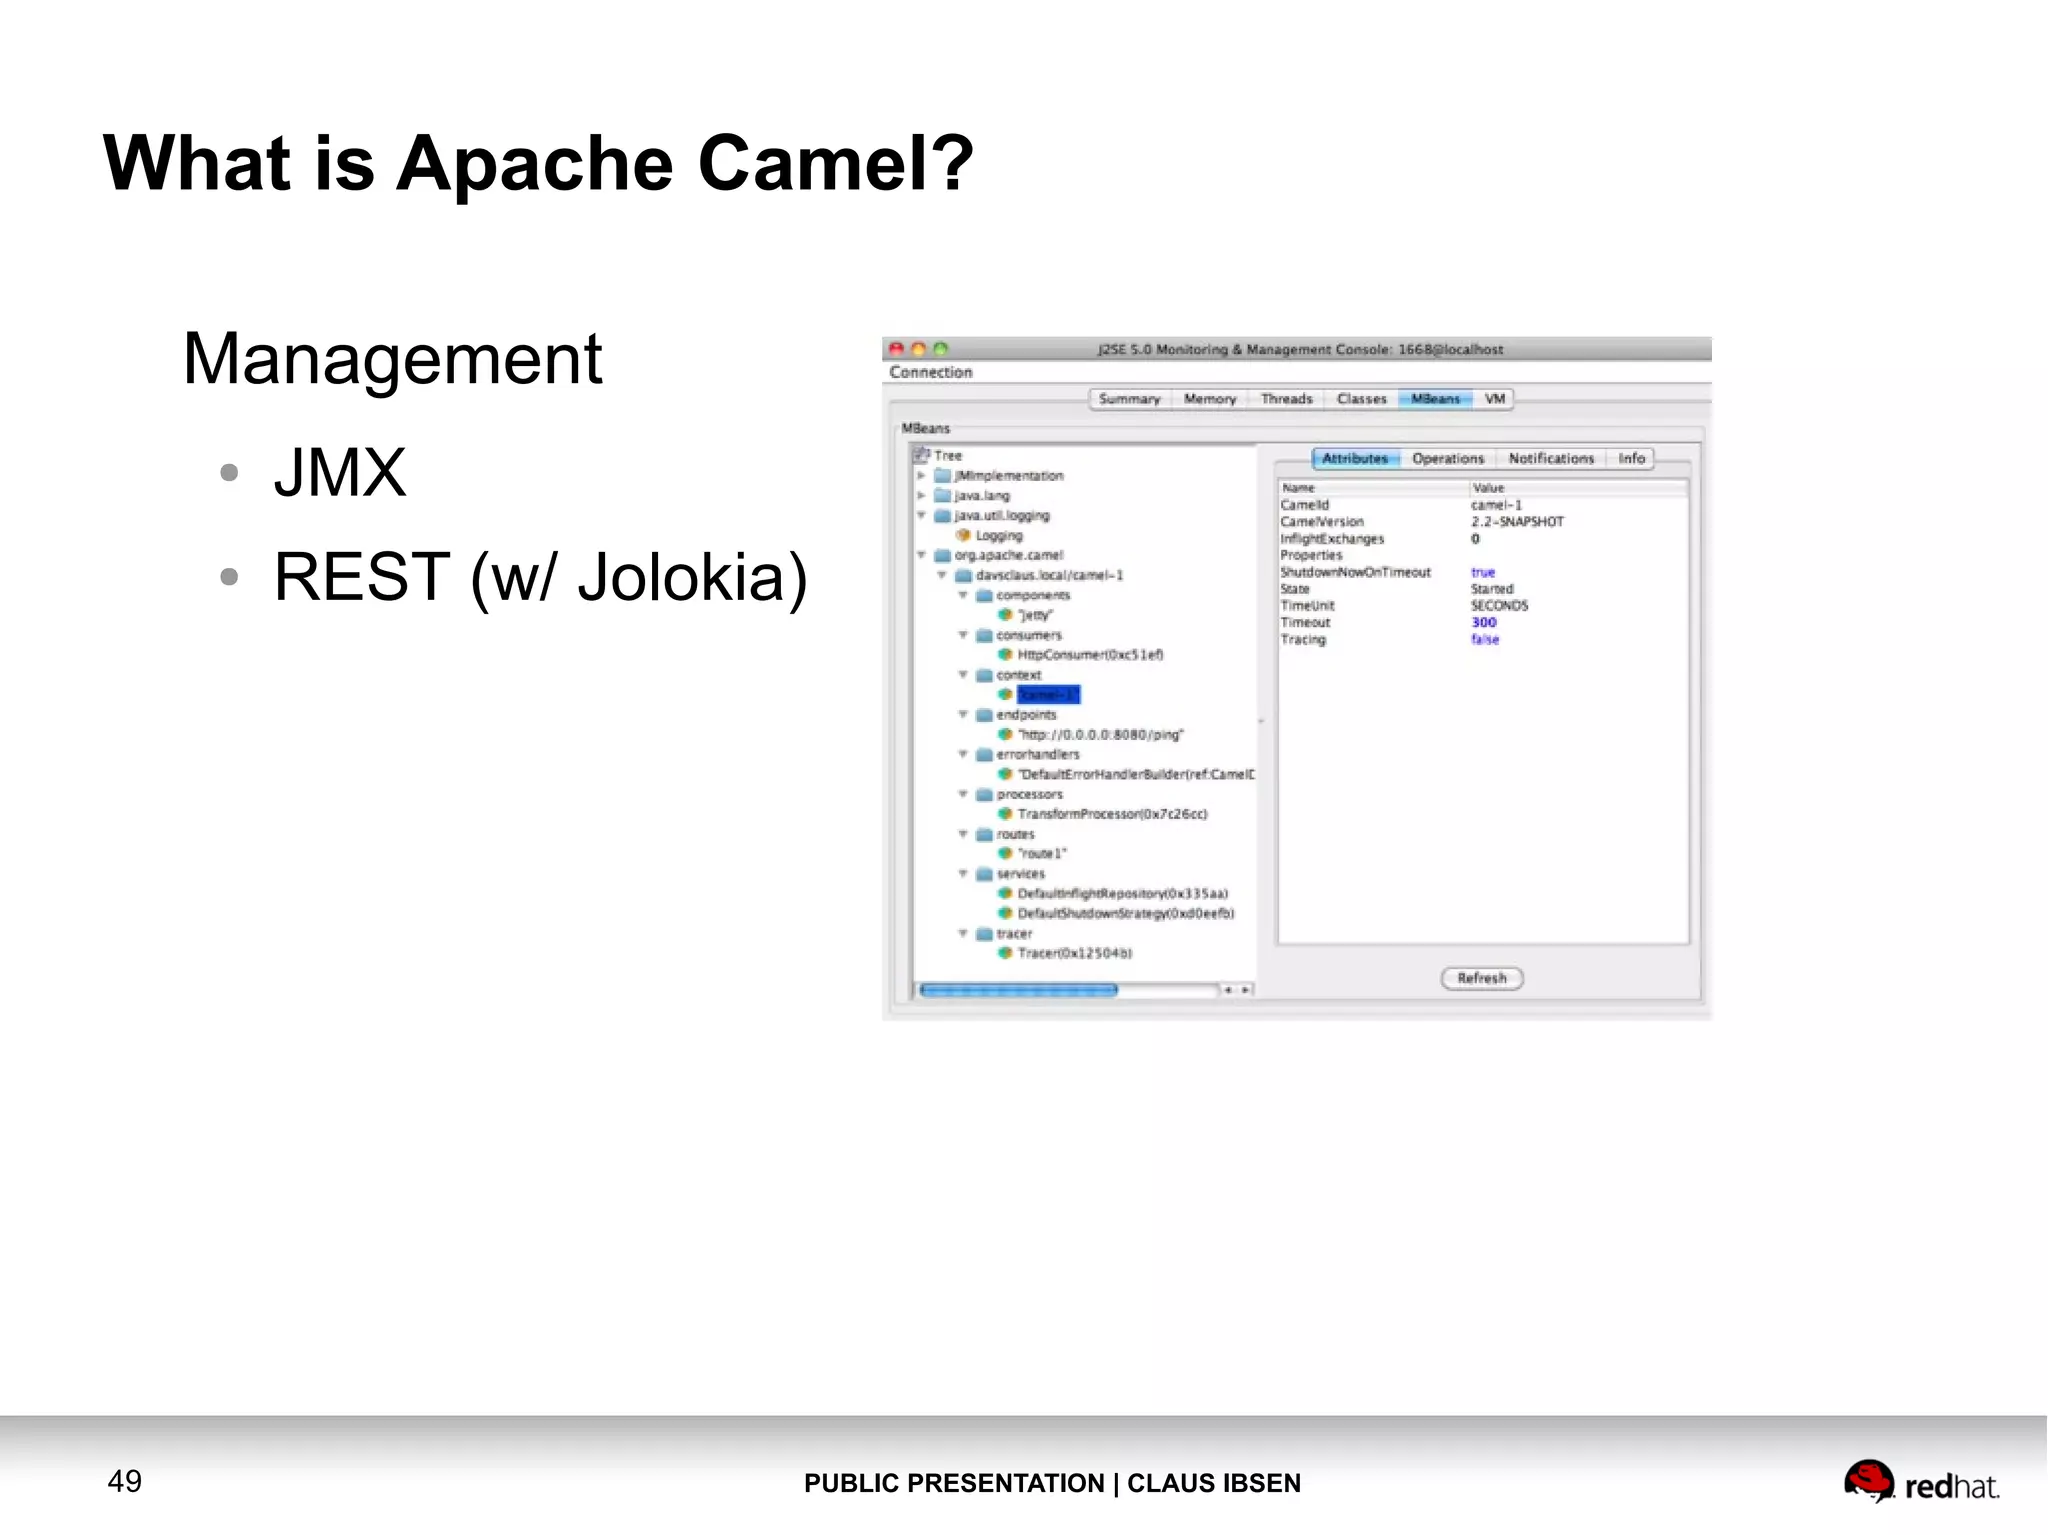Collapse the services folder node
Image resolution: width=2048 pixels, height=1535 pixels.
click(963, 873)
